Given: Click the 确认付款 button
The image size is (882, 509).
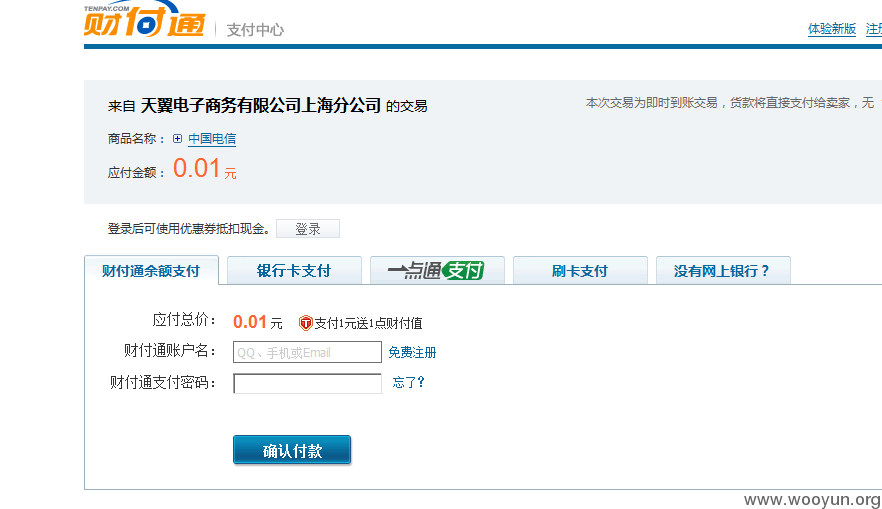Looking at the screenshot, I should click(292, 450).
